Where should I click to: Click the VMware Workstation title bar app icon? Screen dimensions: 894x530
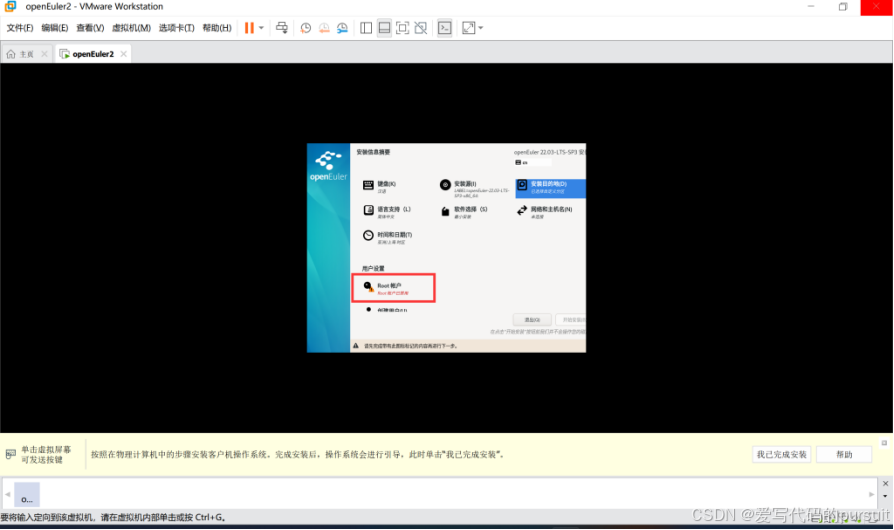point(10,7)
